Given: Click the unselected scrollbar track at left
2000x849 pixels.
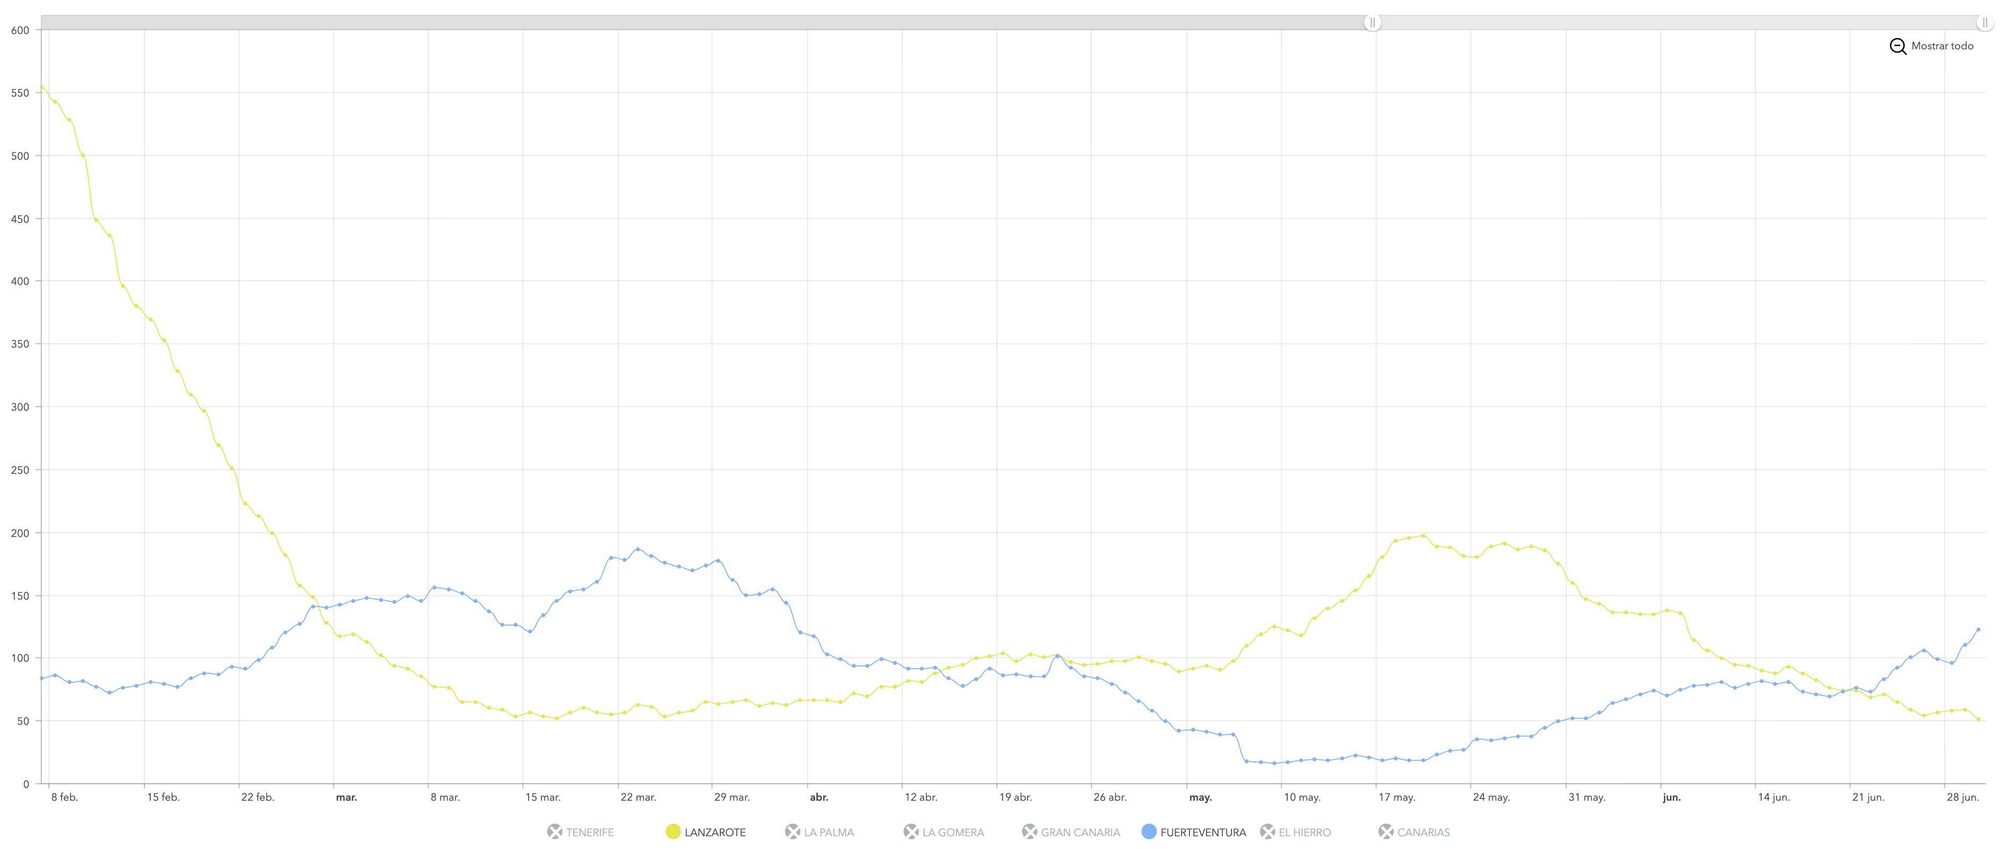Looking at the screenshot, I should [700, 22].
